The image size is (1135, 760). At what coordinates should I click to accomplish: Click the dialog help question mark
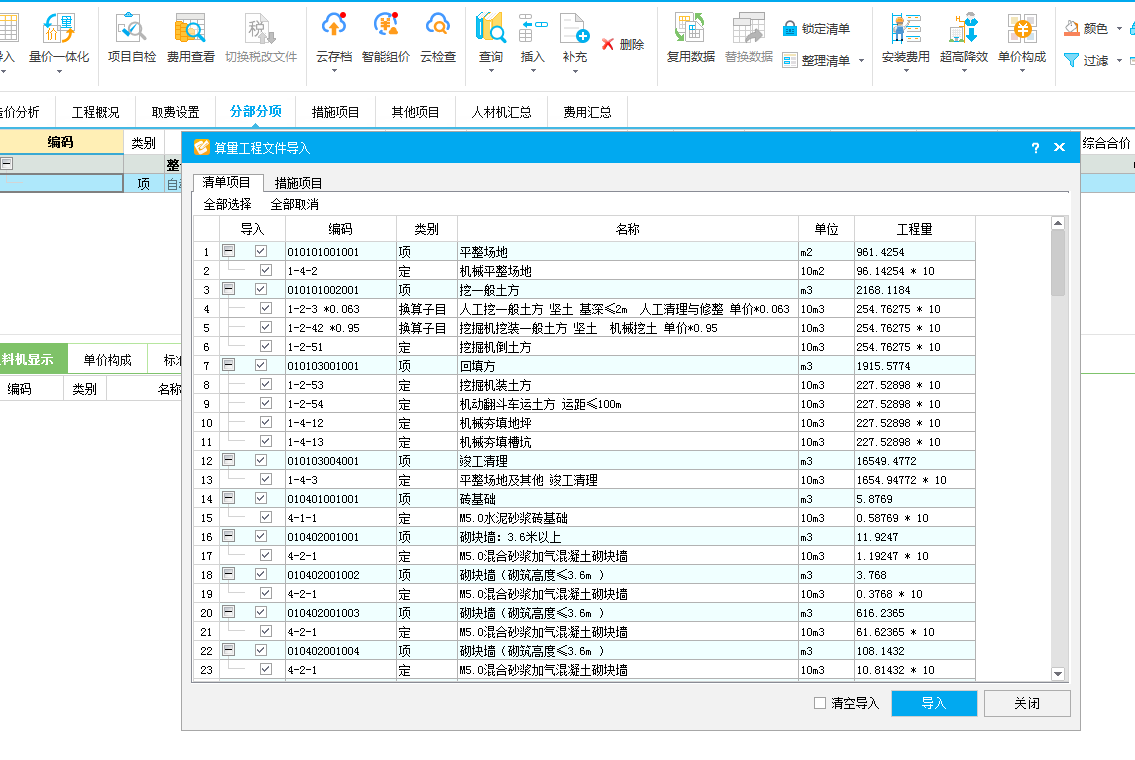point(1035,148)
